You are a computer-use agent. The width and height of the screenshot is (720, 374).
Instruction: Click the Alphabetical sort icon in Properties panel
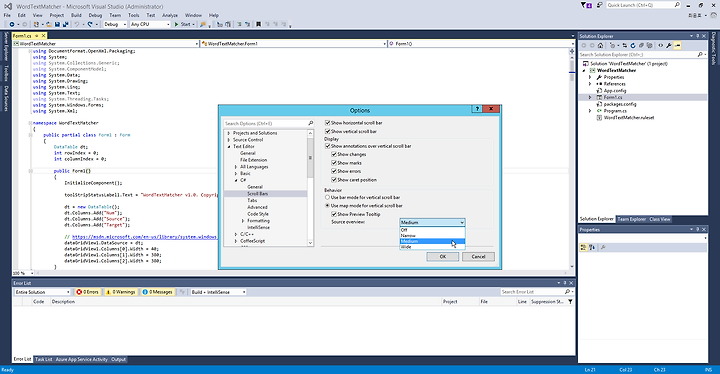[x=592, y=248]
